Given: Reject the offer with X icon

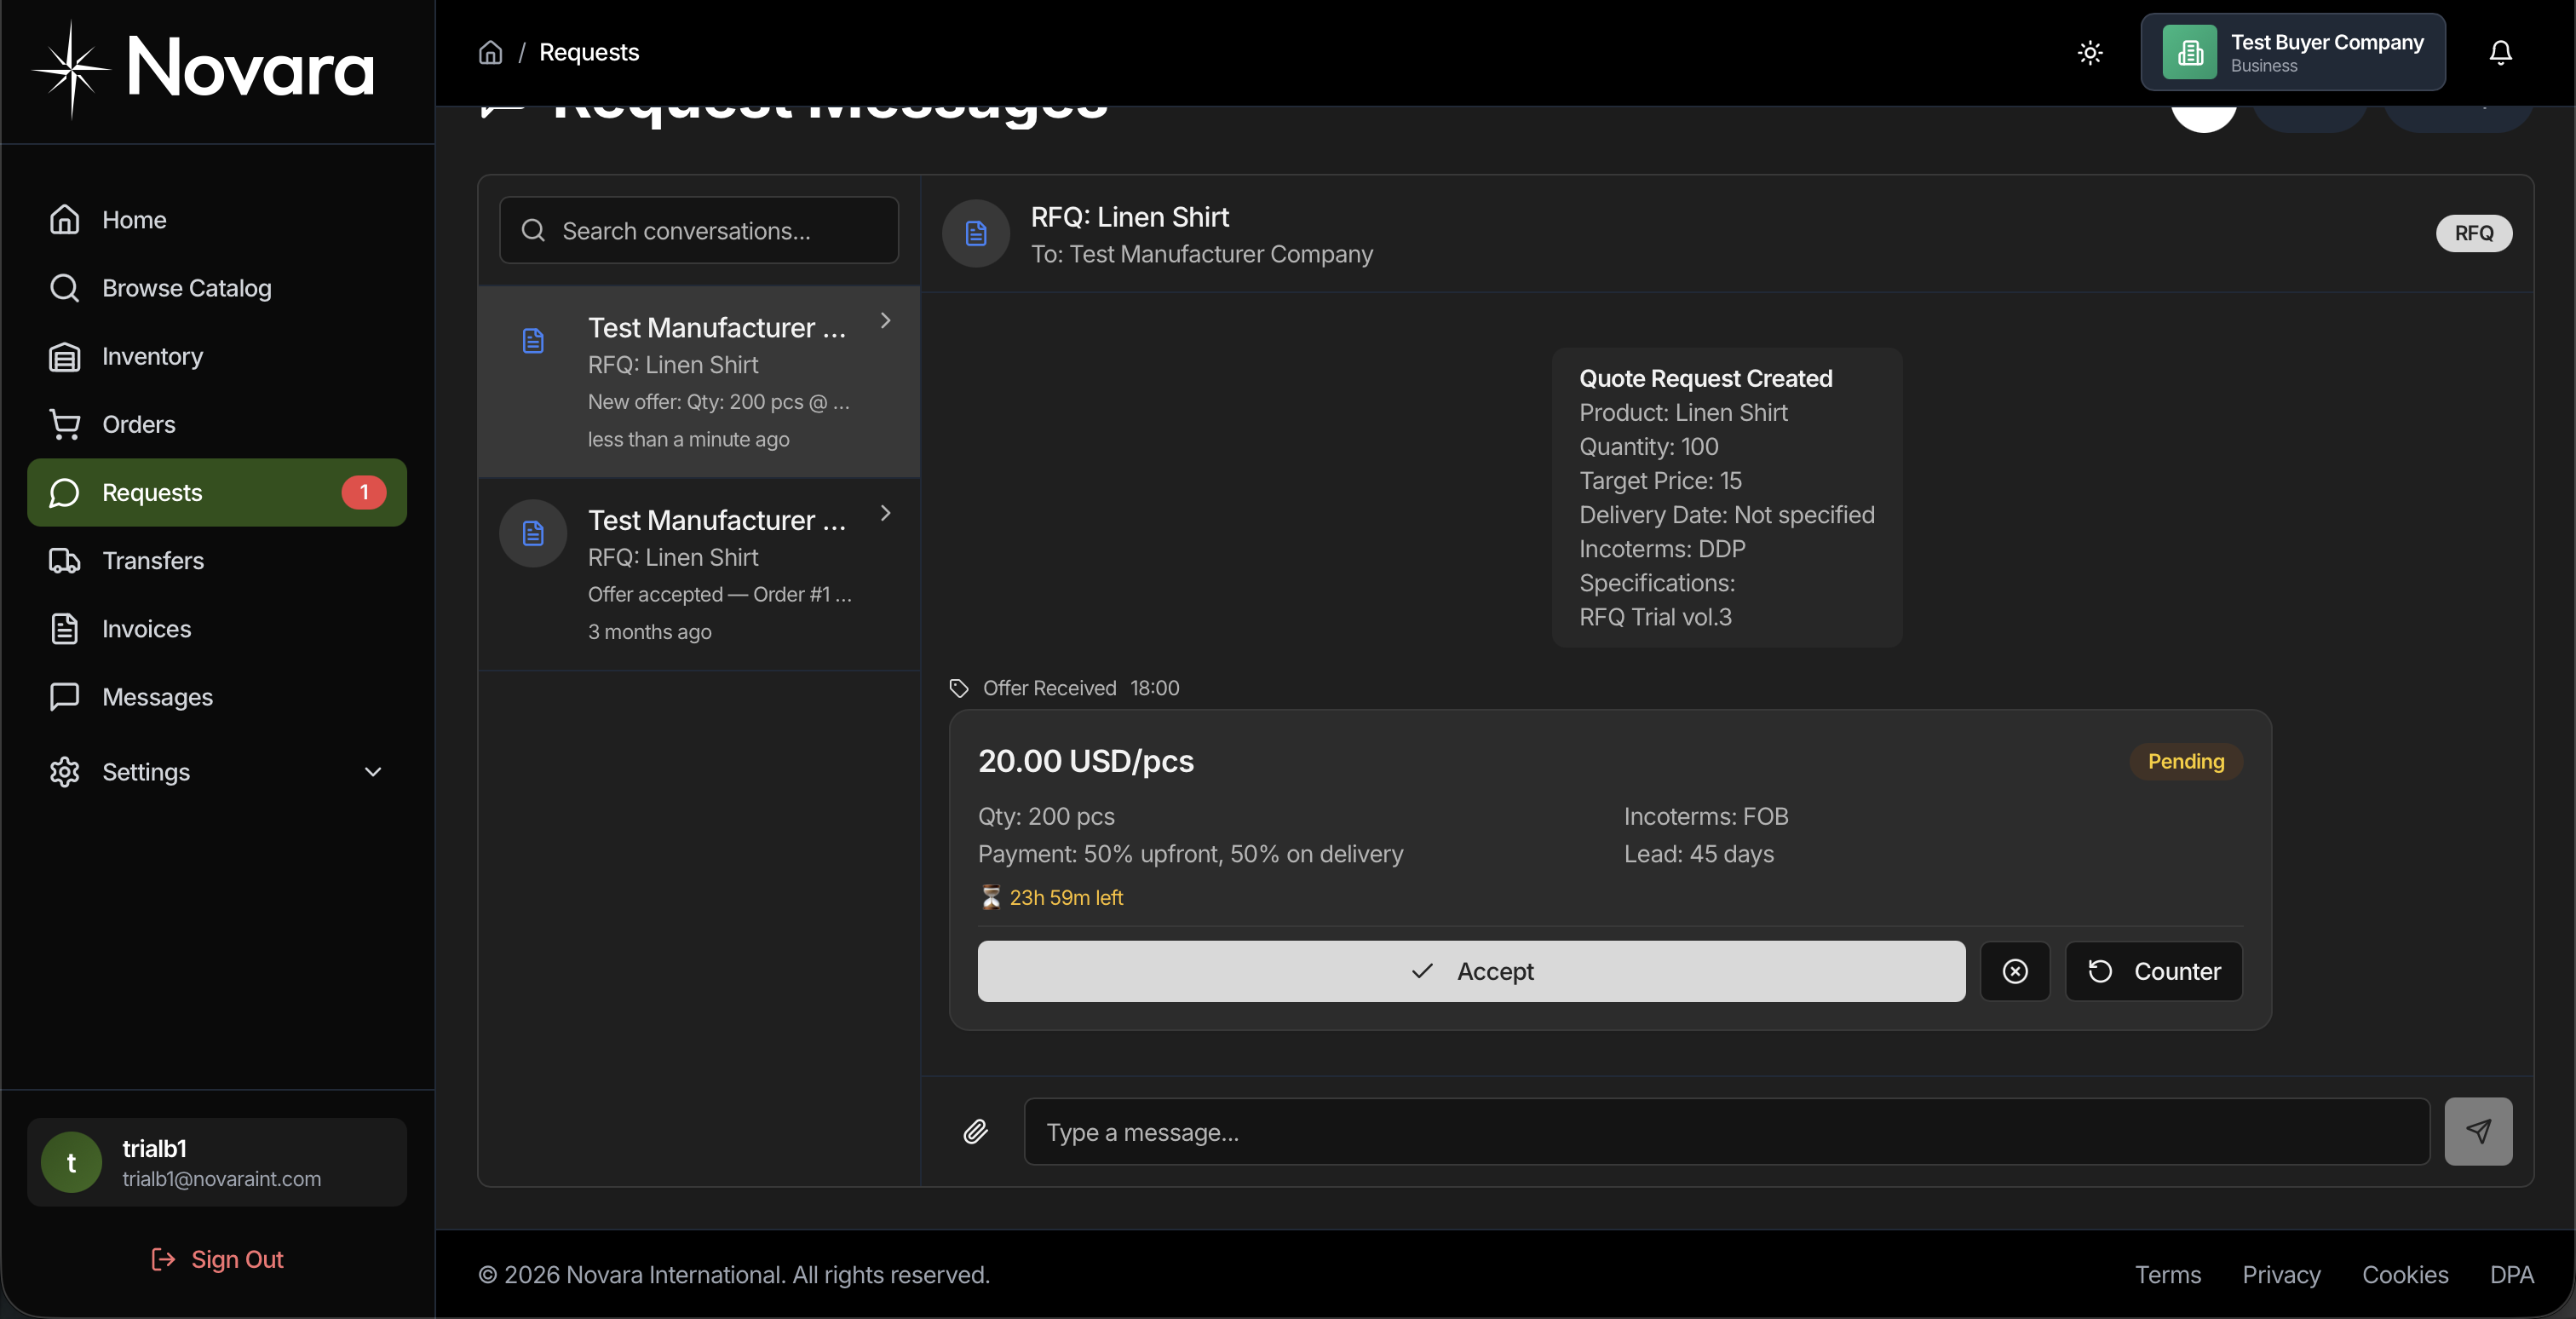Looking at the screenshot, I should [x=2015, y=971].
